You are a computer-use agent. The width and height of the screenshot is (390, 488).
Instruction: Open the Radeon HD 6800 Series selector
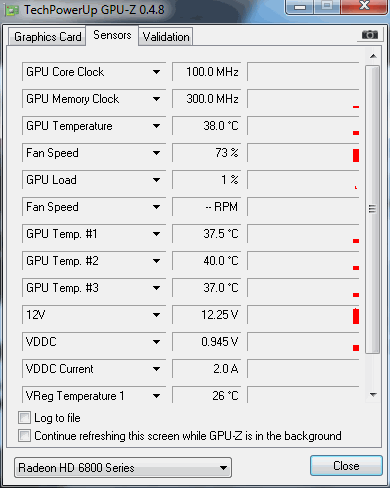(x=123, y=468)
